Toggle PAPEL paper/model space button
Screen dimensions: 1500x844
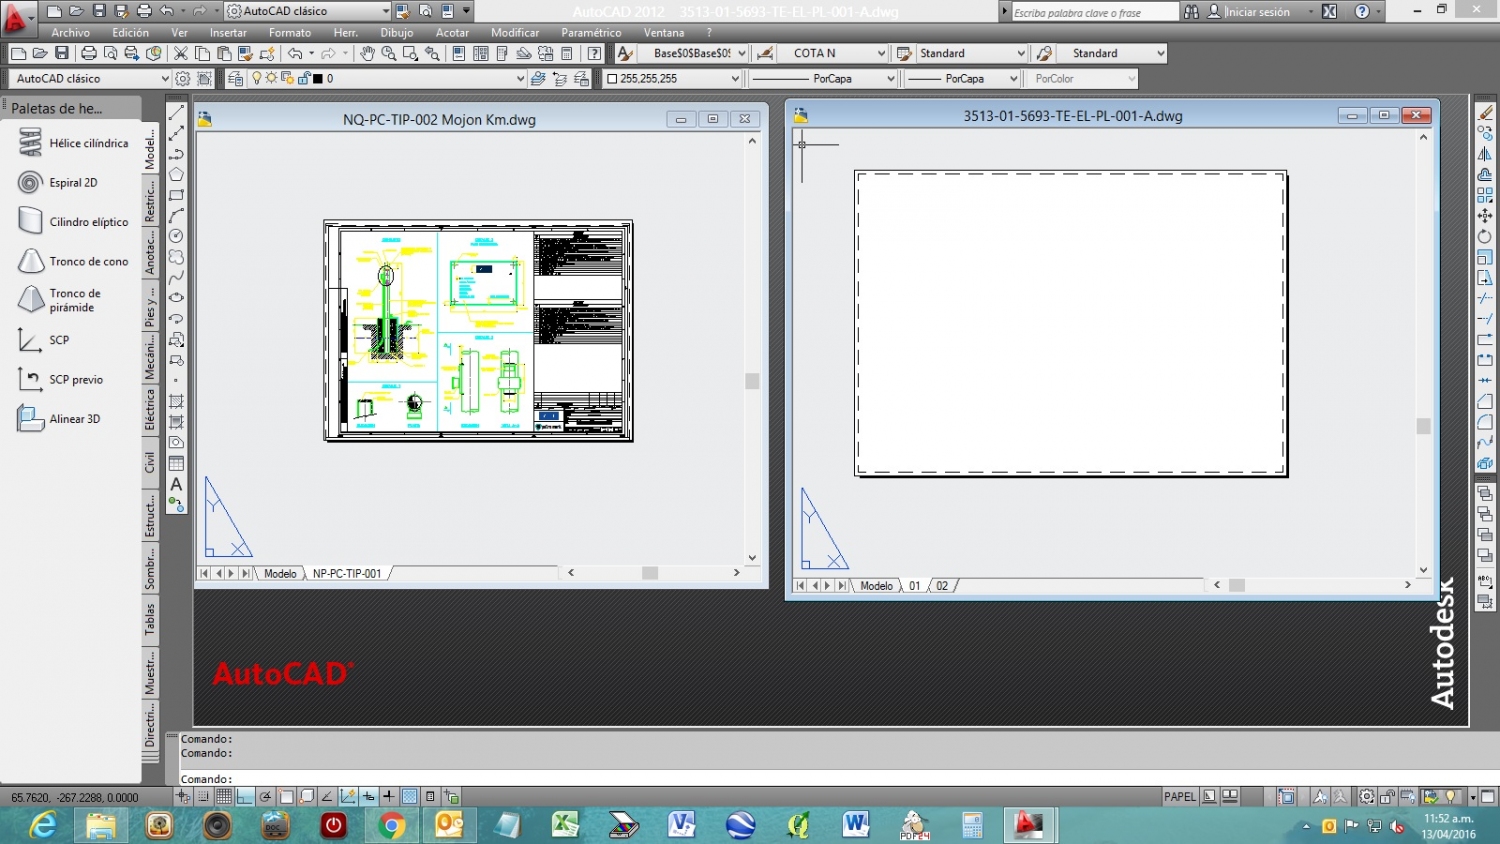[x=1179, y=797]
